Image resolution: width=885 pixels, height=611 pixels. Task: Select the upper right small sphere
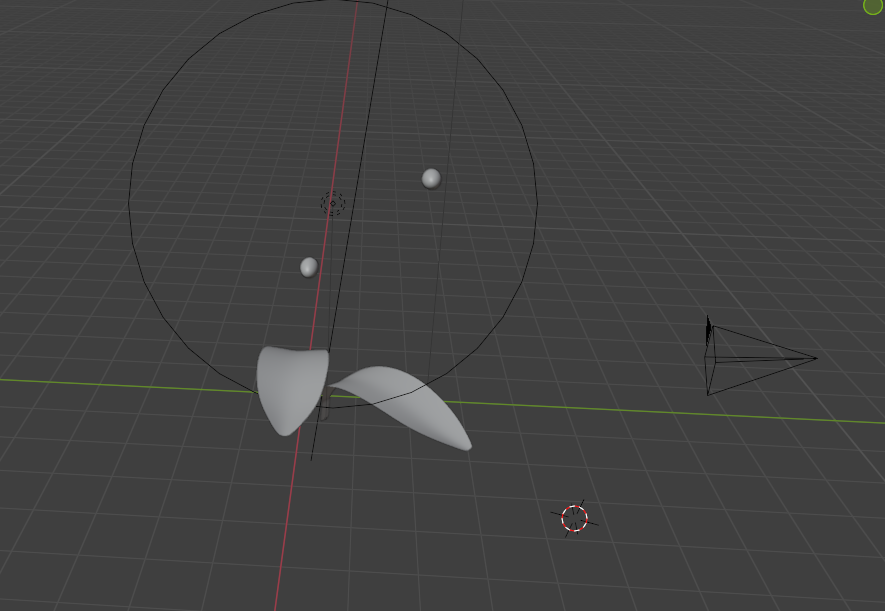(431, 179)
